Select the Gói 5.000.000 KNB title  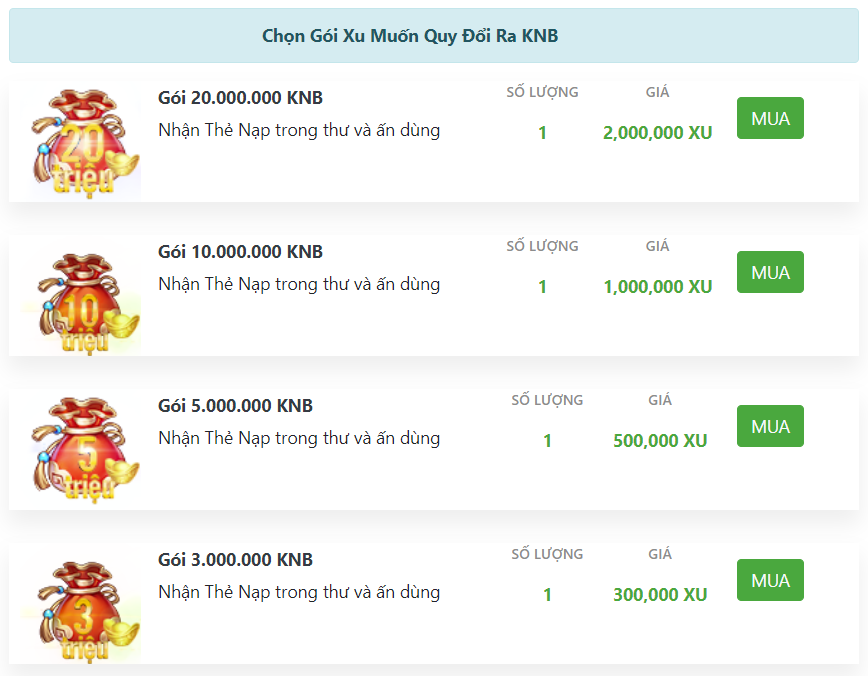[235, 406]
